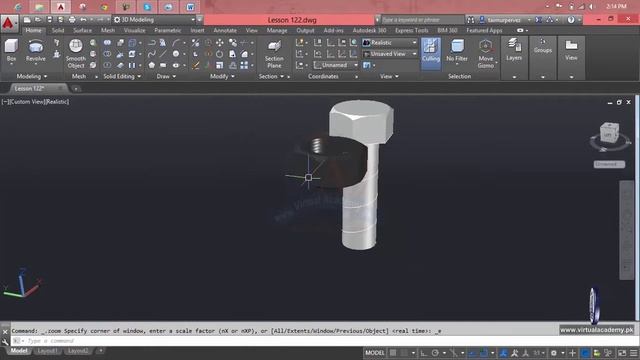Open the 3D Modeling workspace dropdown

pos(154,20)
